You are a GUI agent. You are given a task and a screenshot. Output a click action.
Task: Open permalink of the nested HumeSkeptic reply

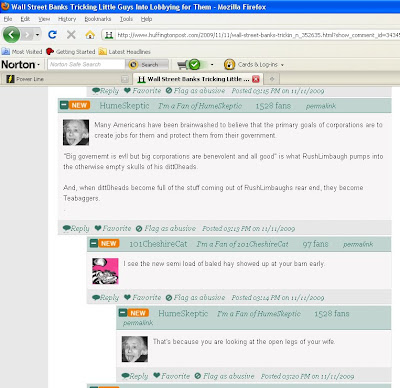pyautogui.click(x=138, y=323)
